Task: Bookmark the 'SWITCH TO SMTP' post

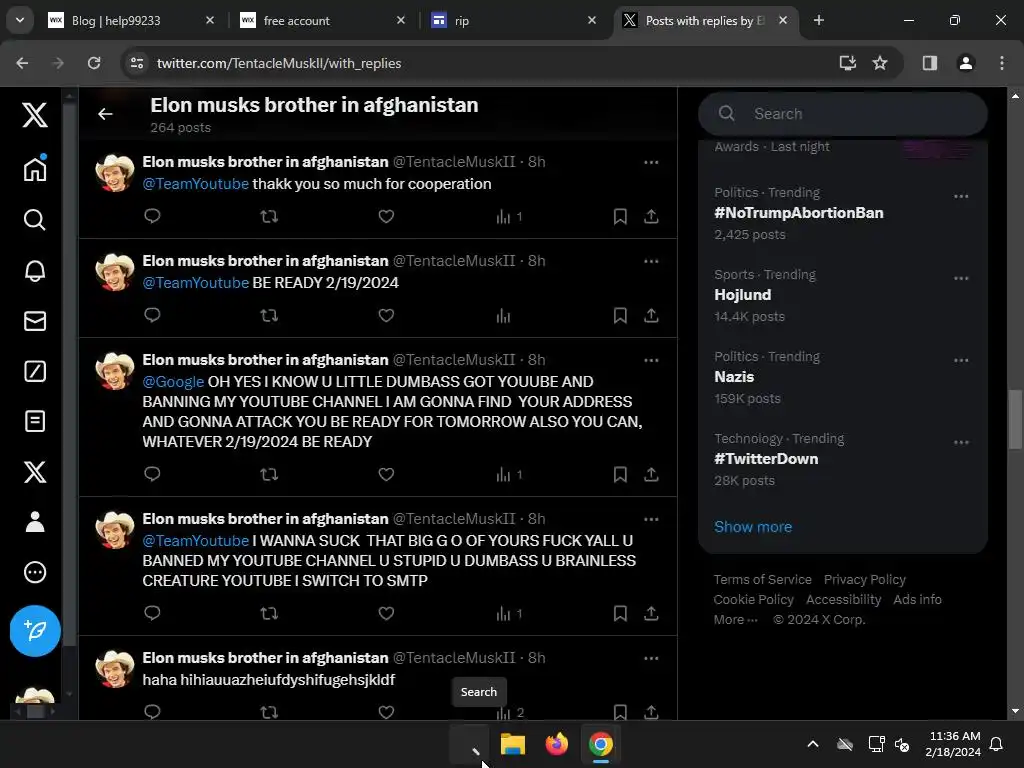Action: click(620, 613)
